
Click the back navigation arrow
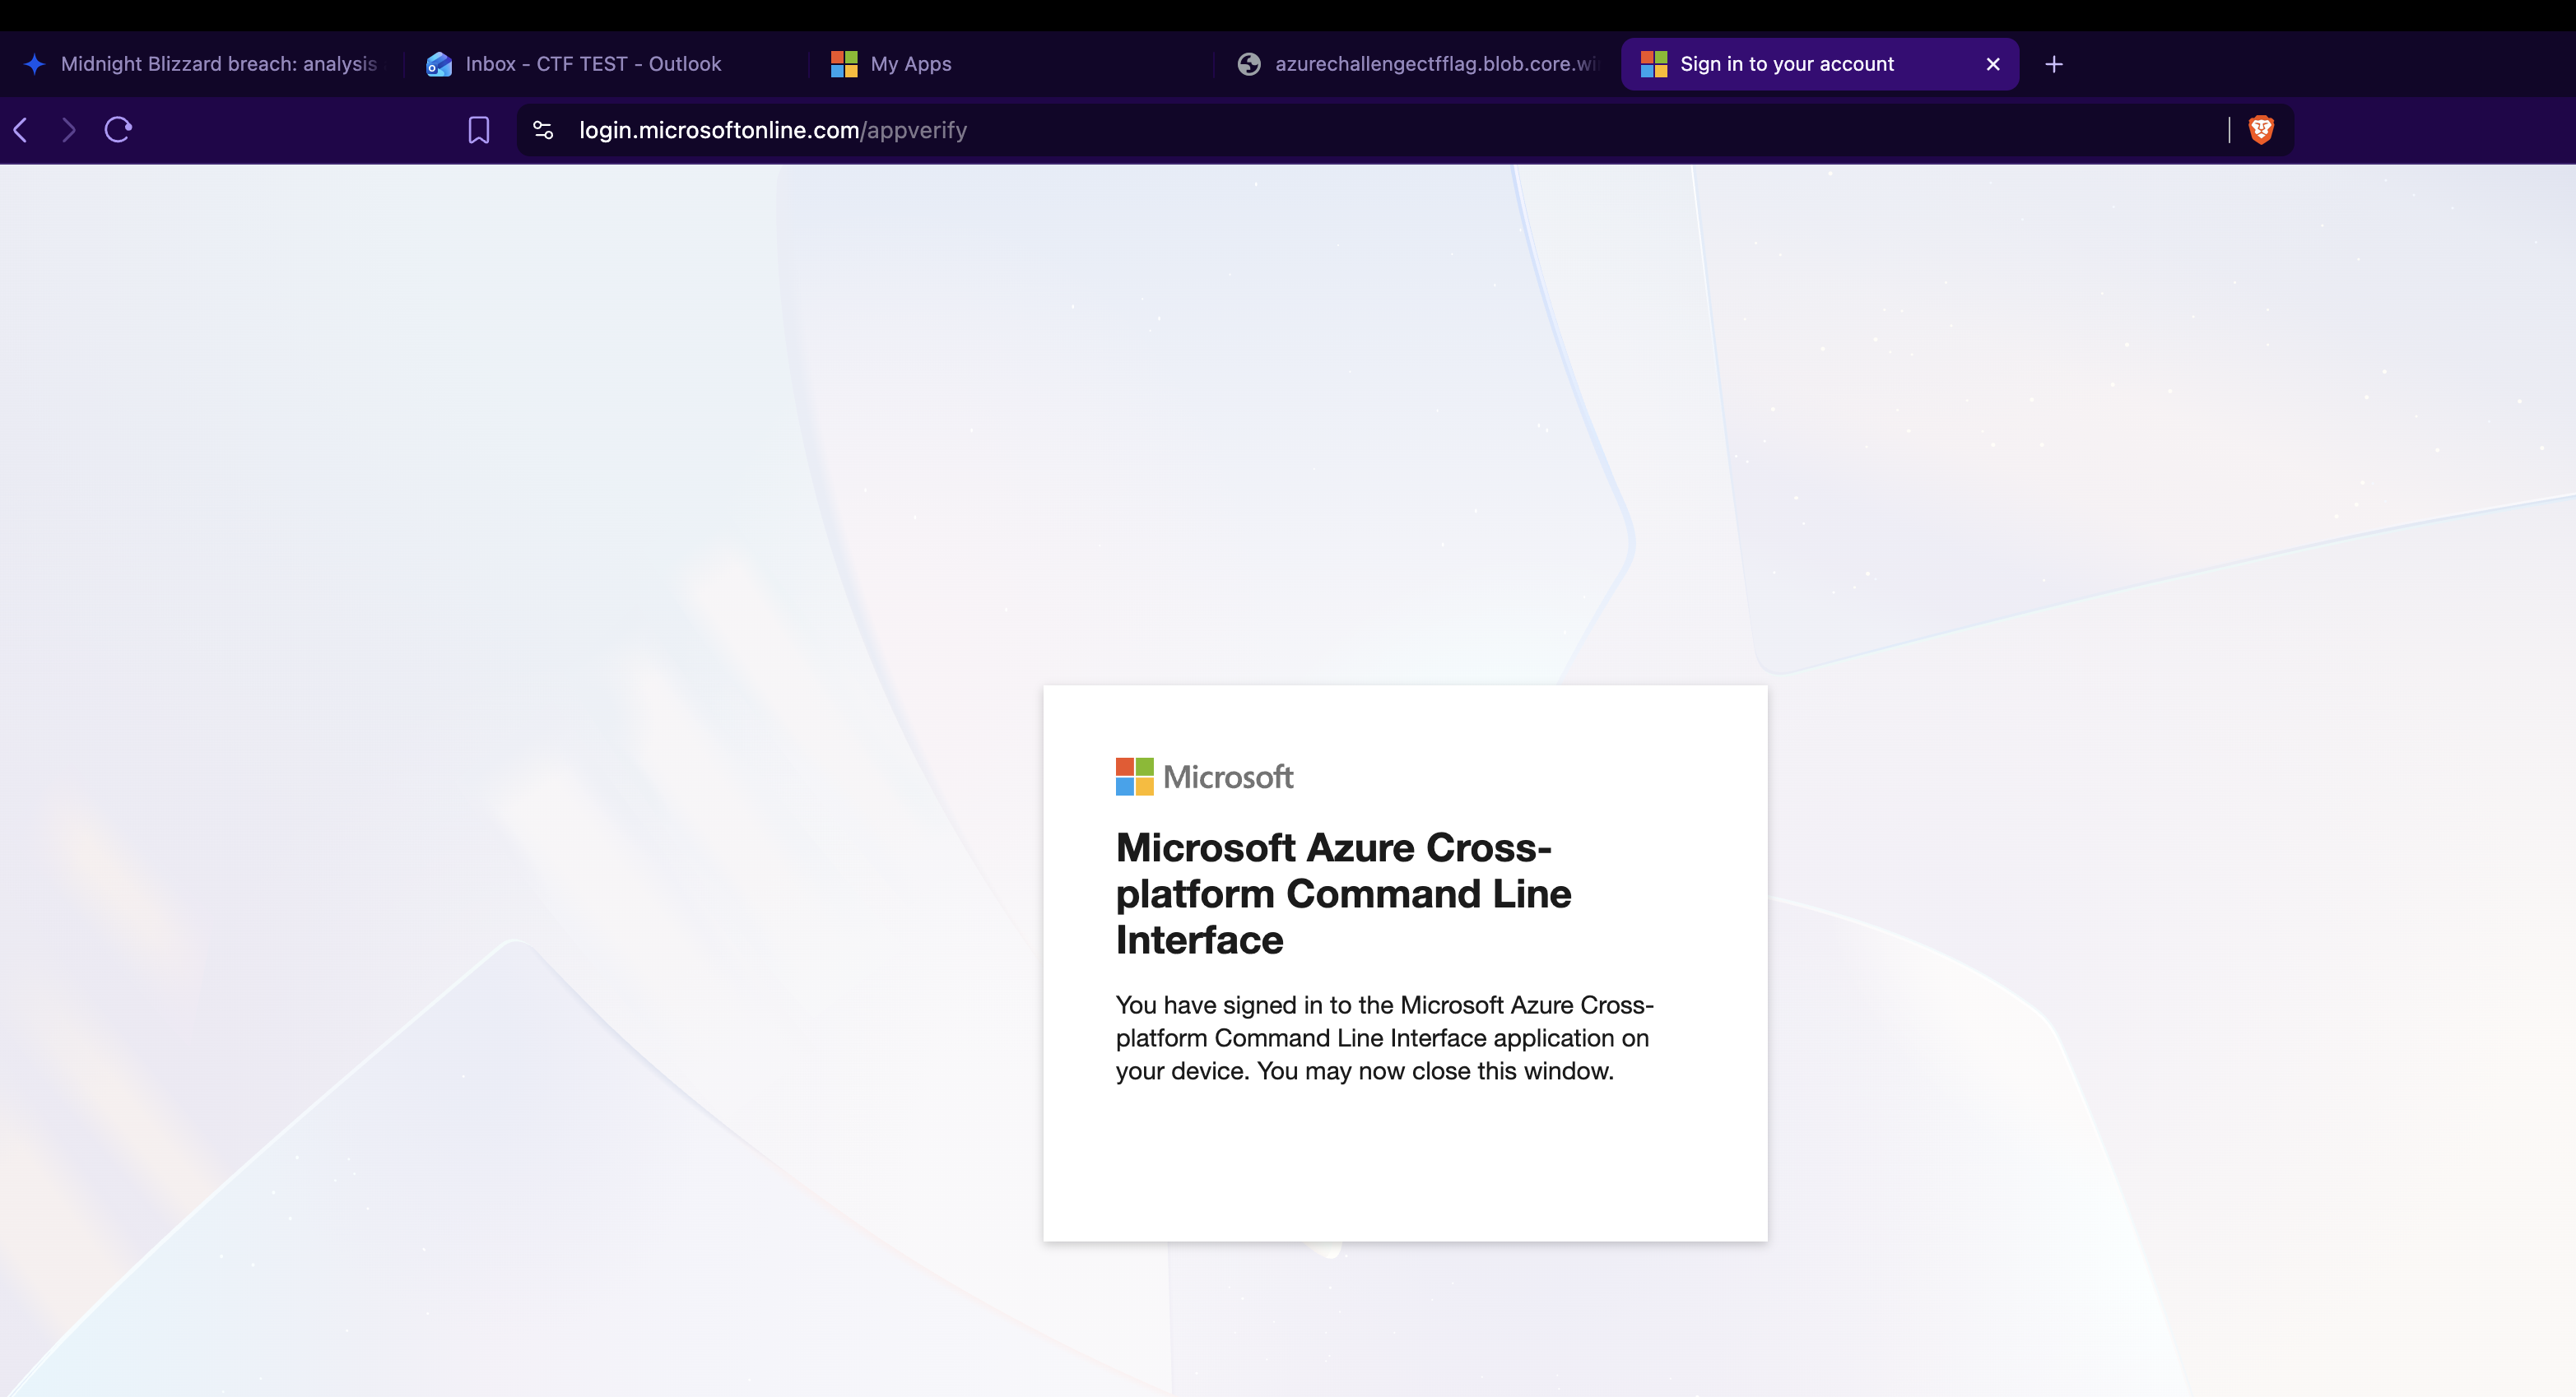click(21, 130)
